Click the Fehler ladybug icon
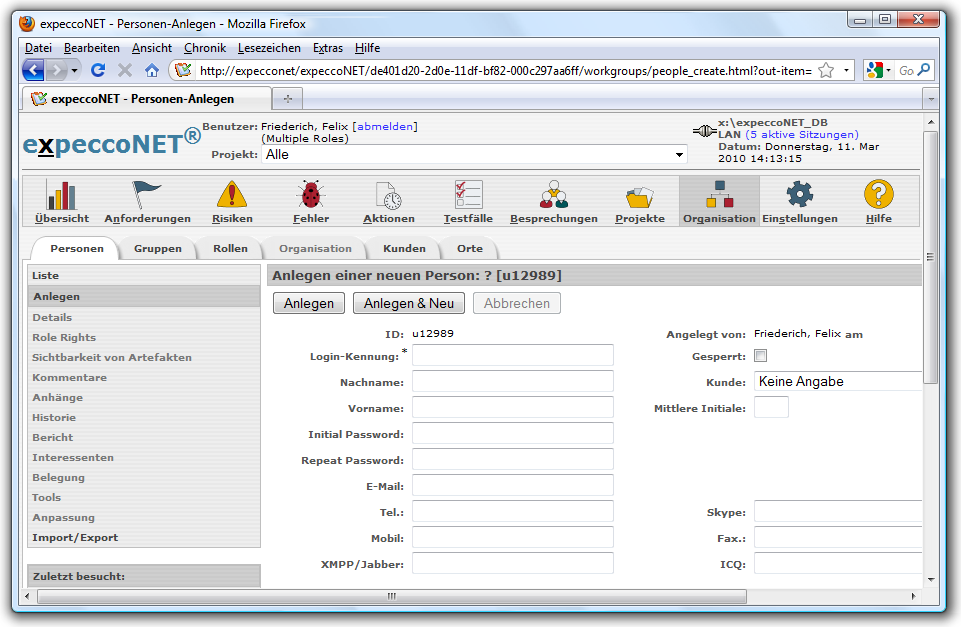 click(x=310, y=195)
